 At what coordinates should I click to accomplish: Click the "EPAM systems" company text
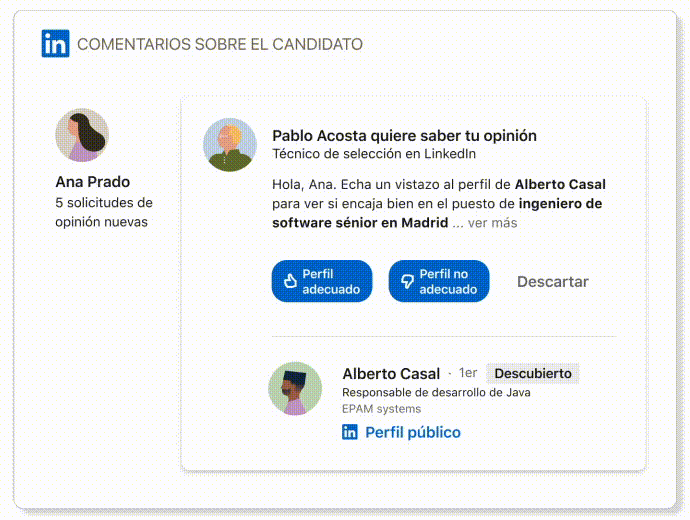381,409
